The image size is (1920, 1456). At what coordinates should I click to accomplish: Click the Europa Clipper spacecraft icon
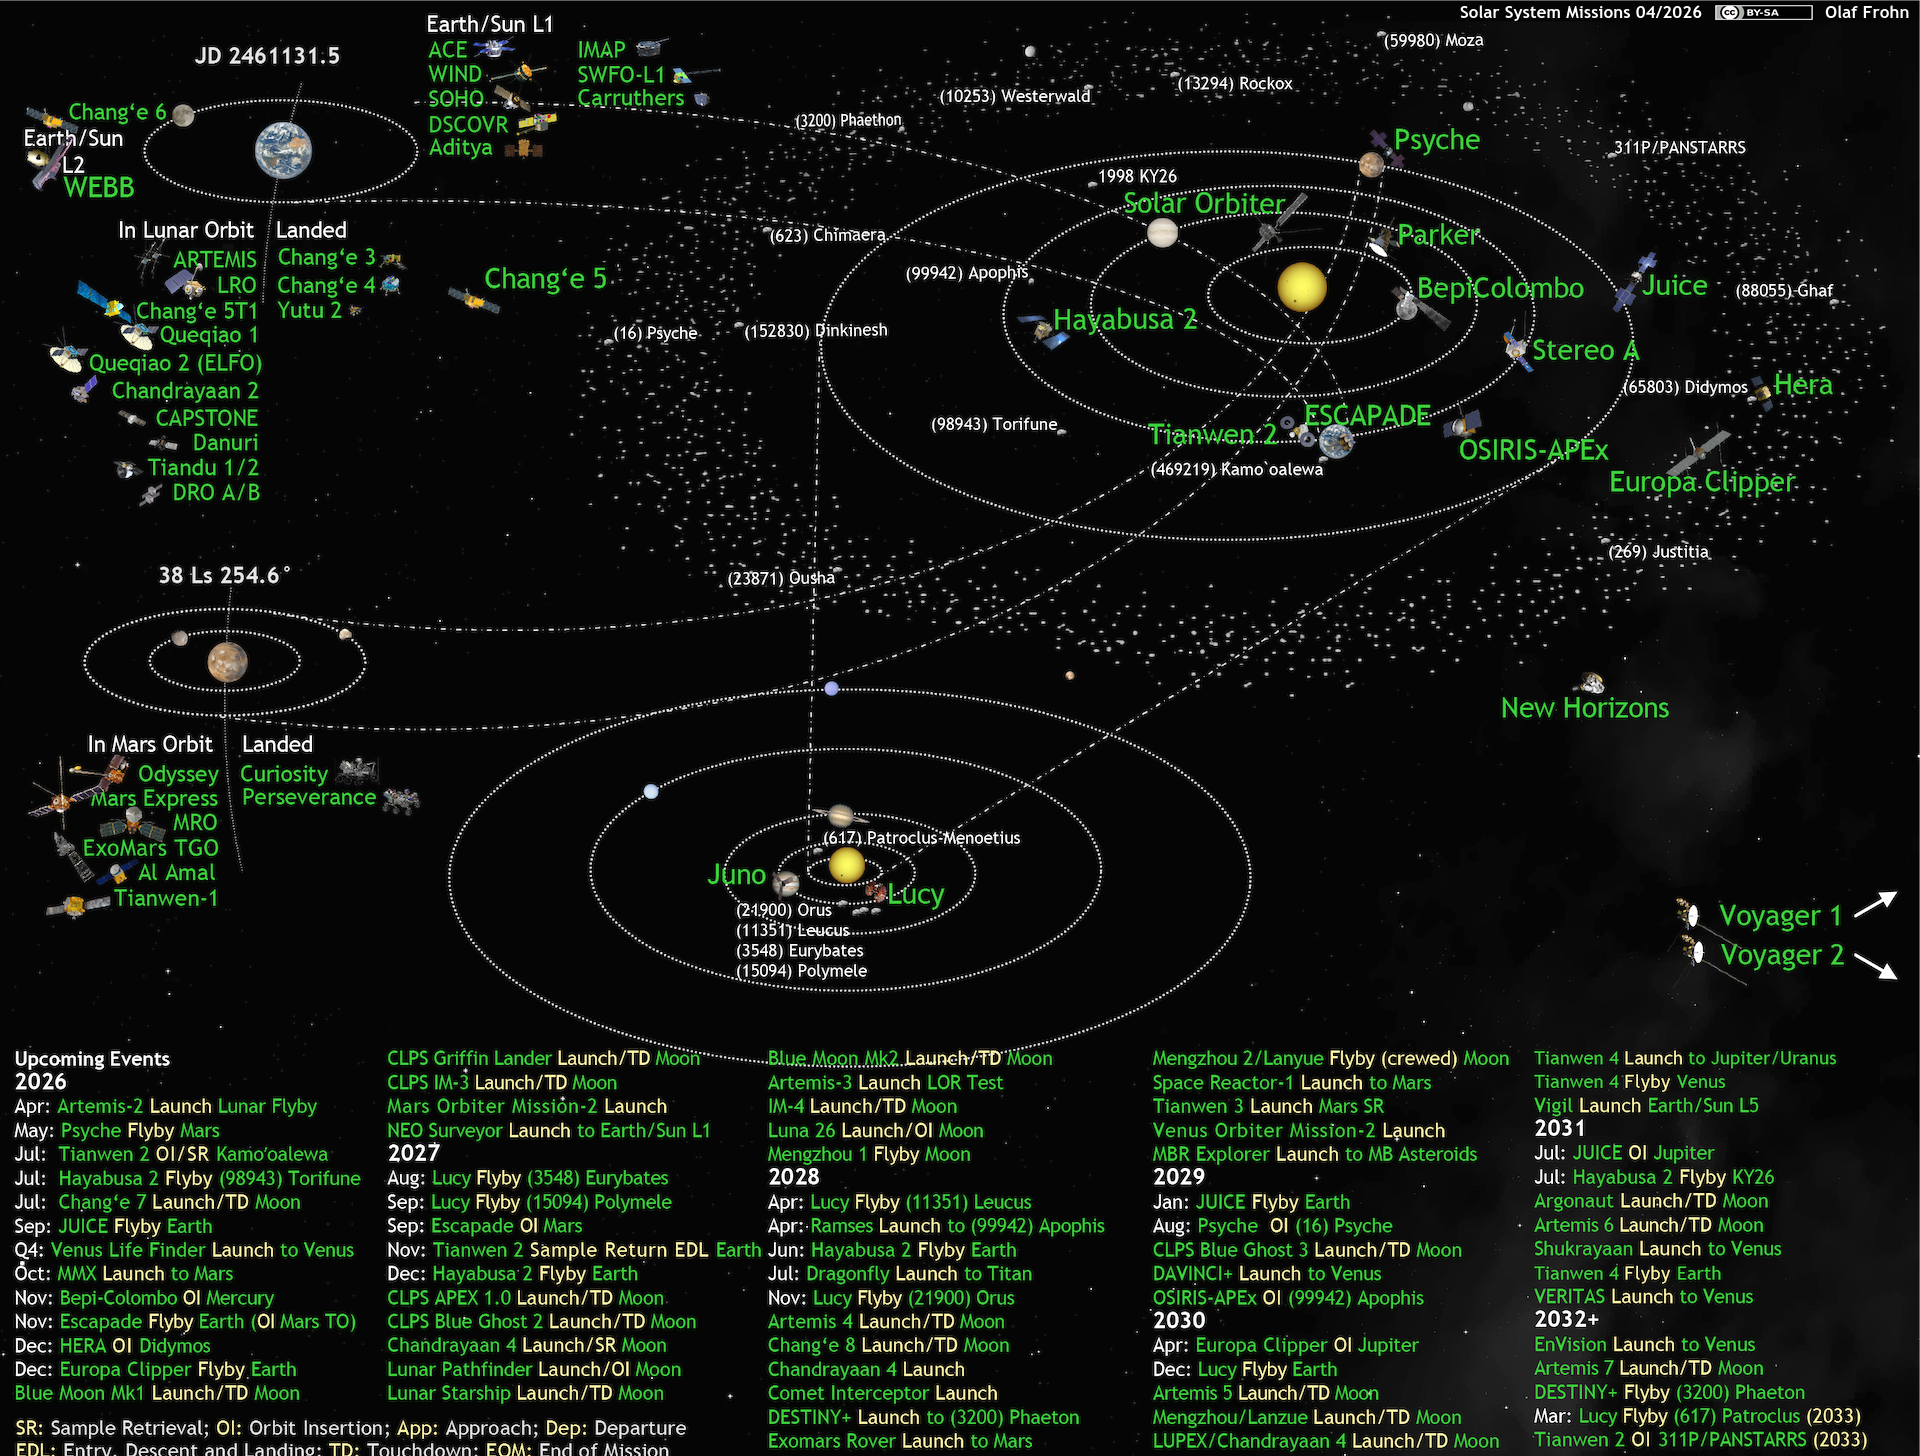(1699, 452)
